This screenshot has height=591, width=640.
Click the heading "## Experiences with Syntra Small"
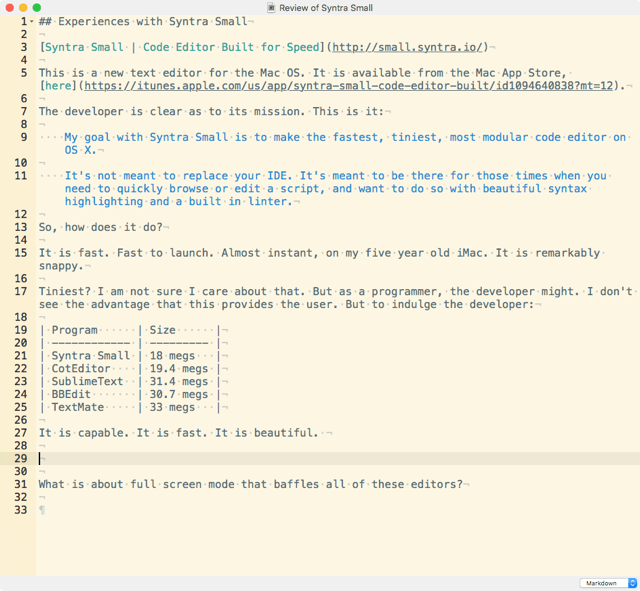(x=143, y=21)
